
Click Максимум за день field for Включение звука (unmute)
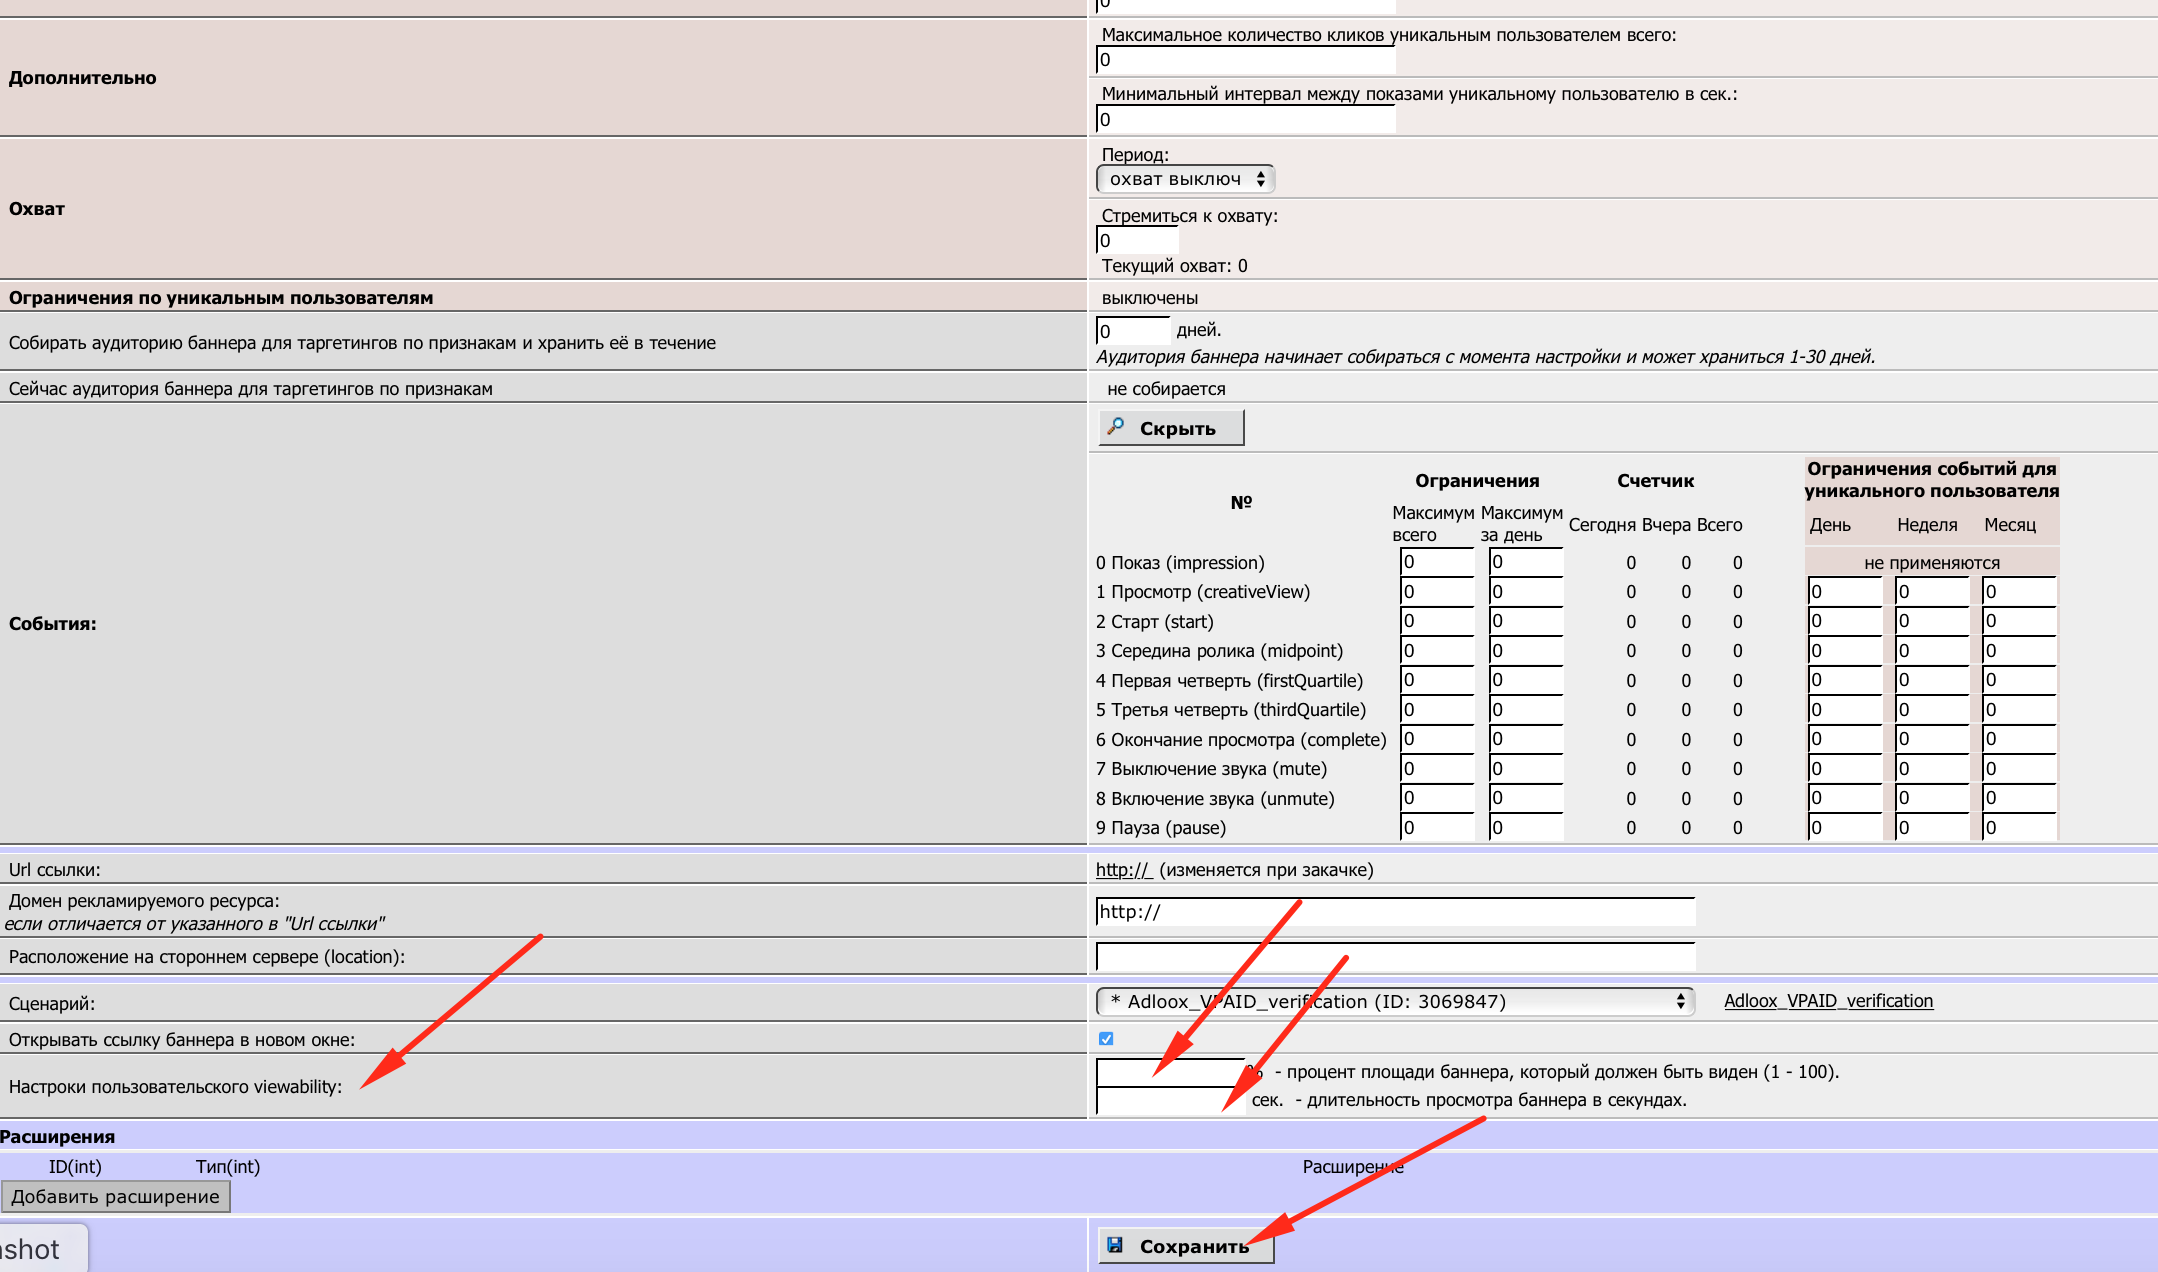pyautogui.click(x=1526, y=798)
